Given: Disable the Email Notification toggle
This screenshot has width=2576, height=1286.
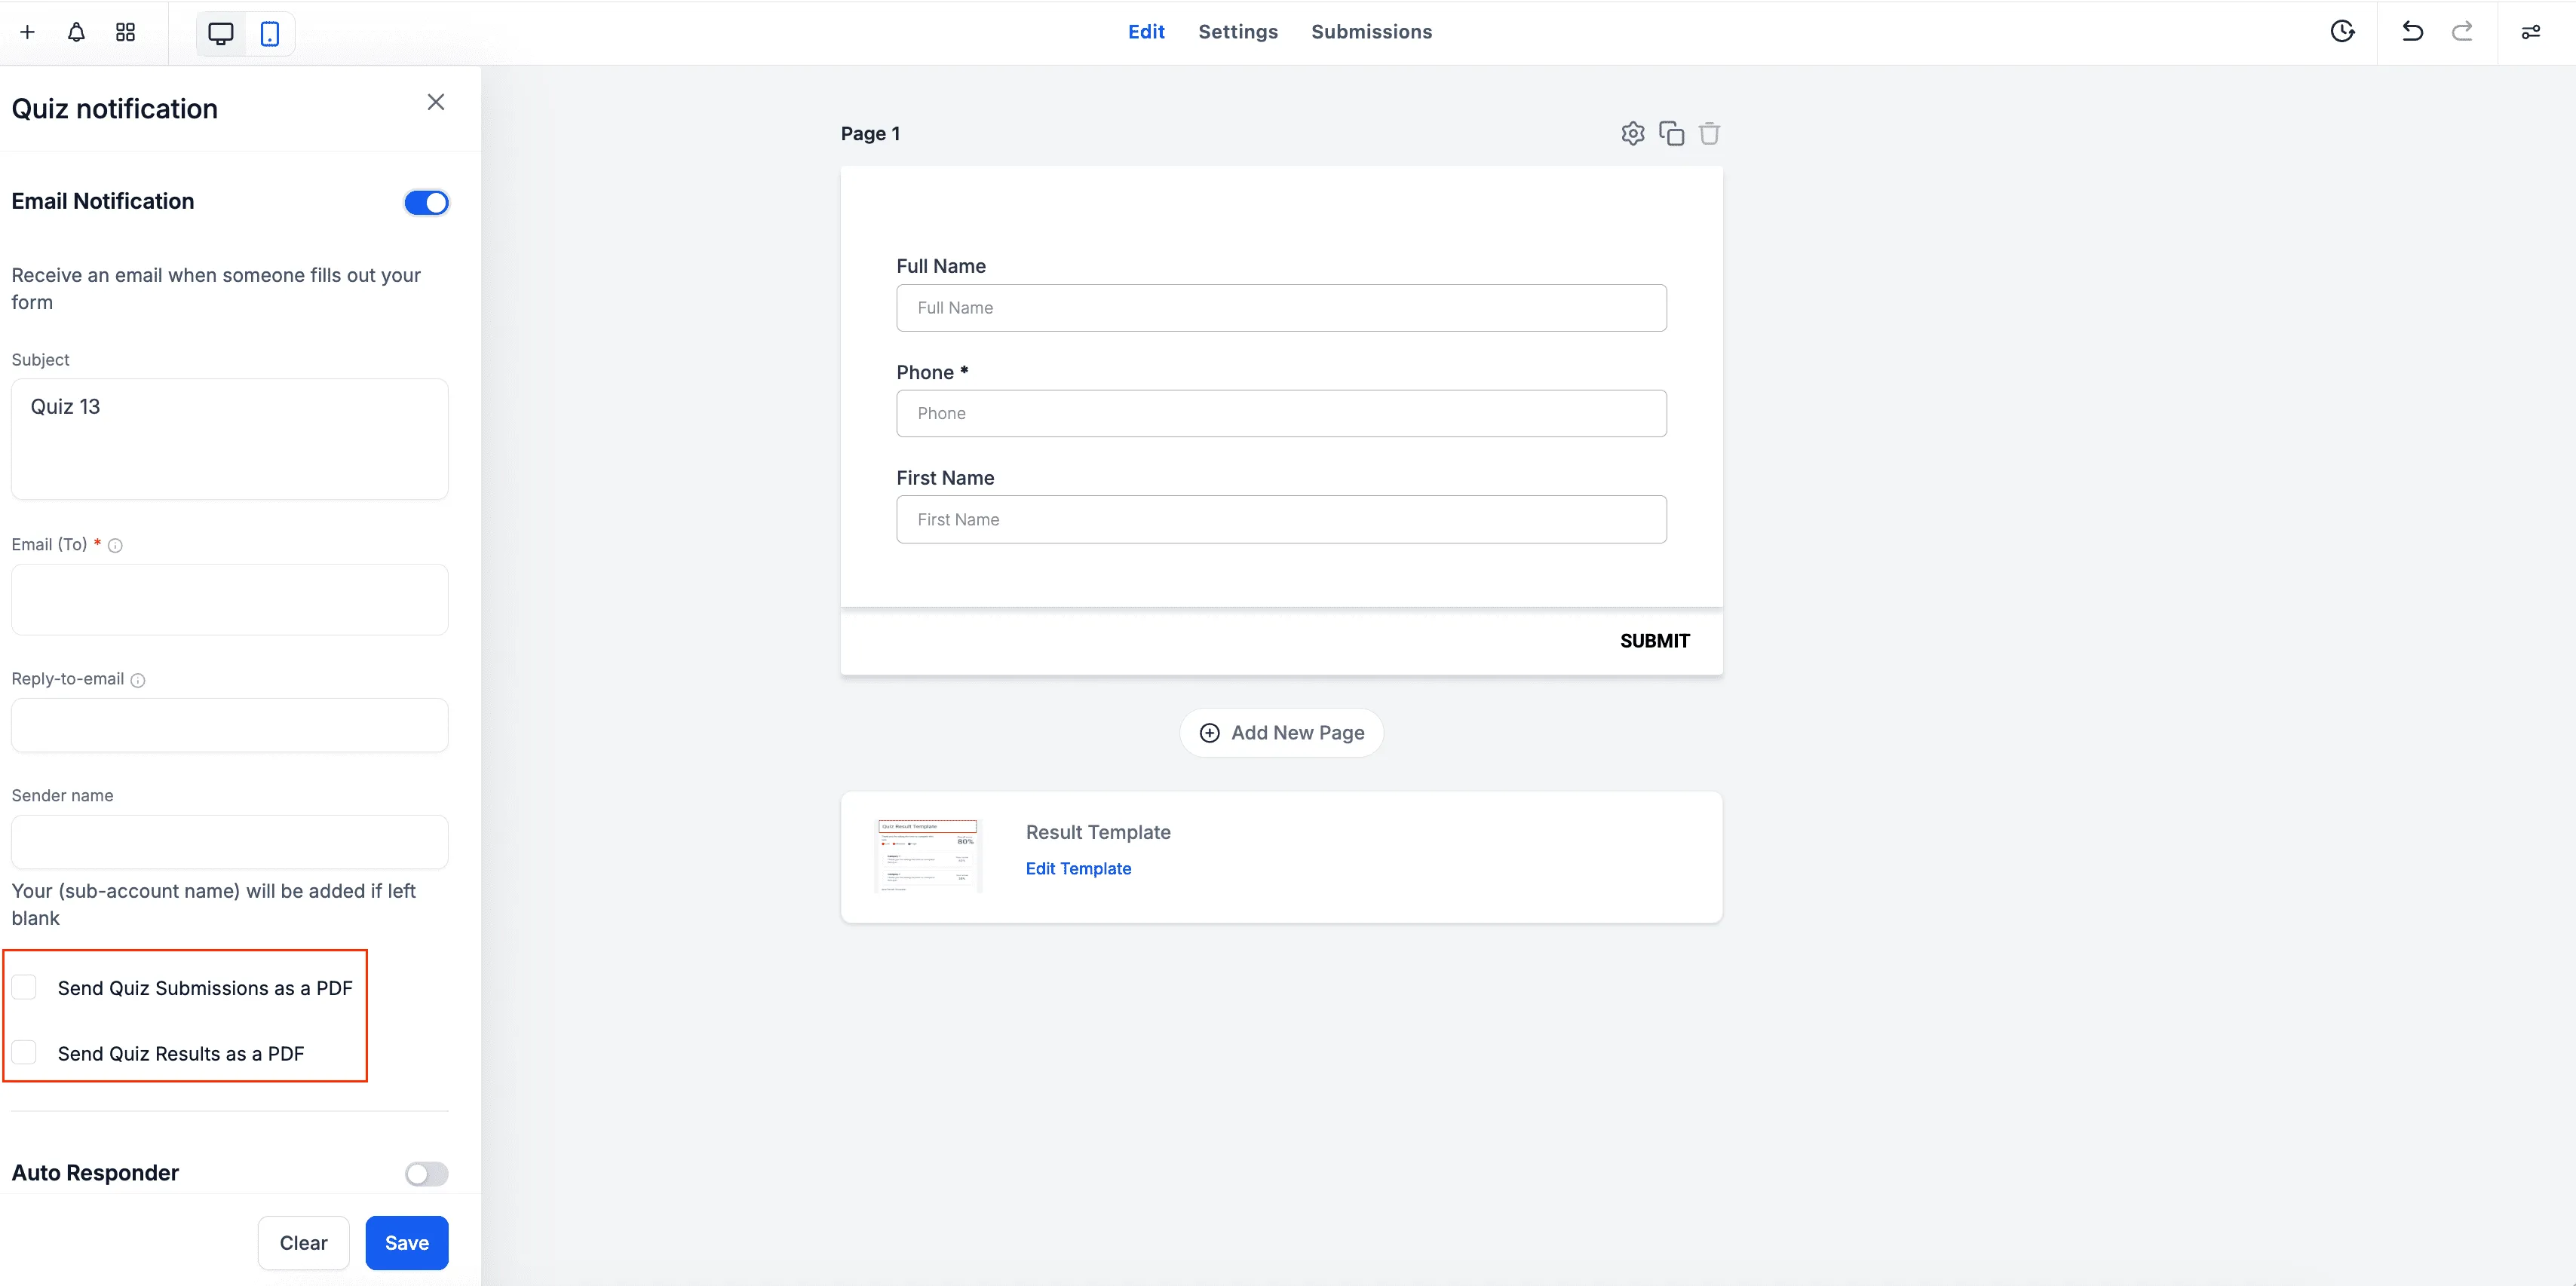Looking at the screenshot, I should [427, 202].
